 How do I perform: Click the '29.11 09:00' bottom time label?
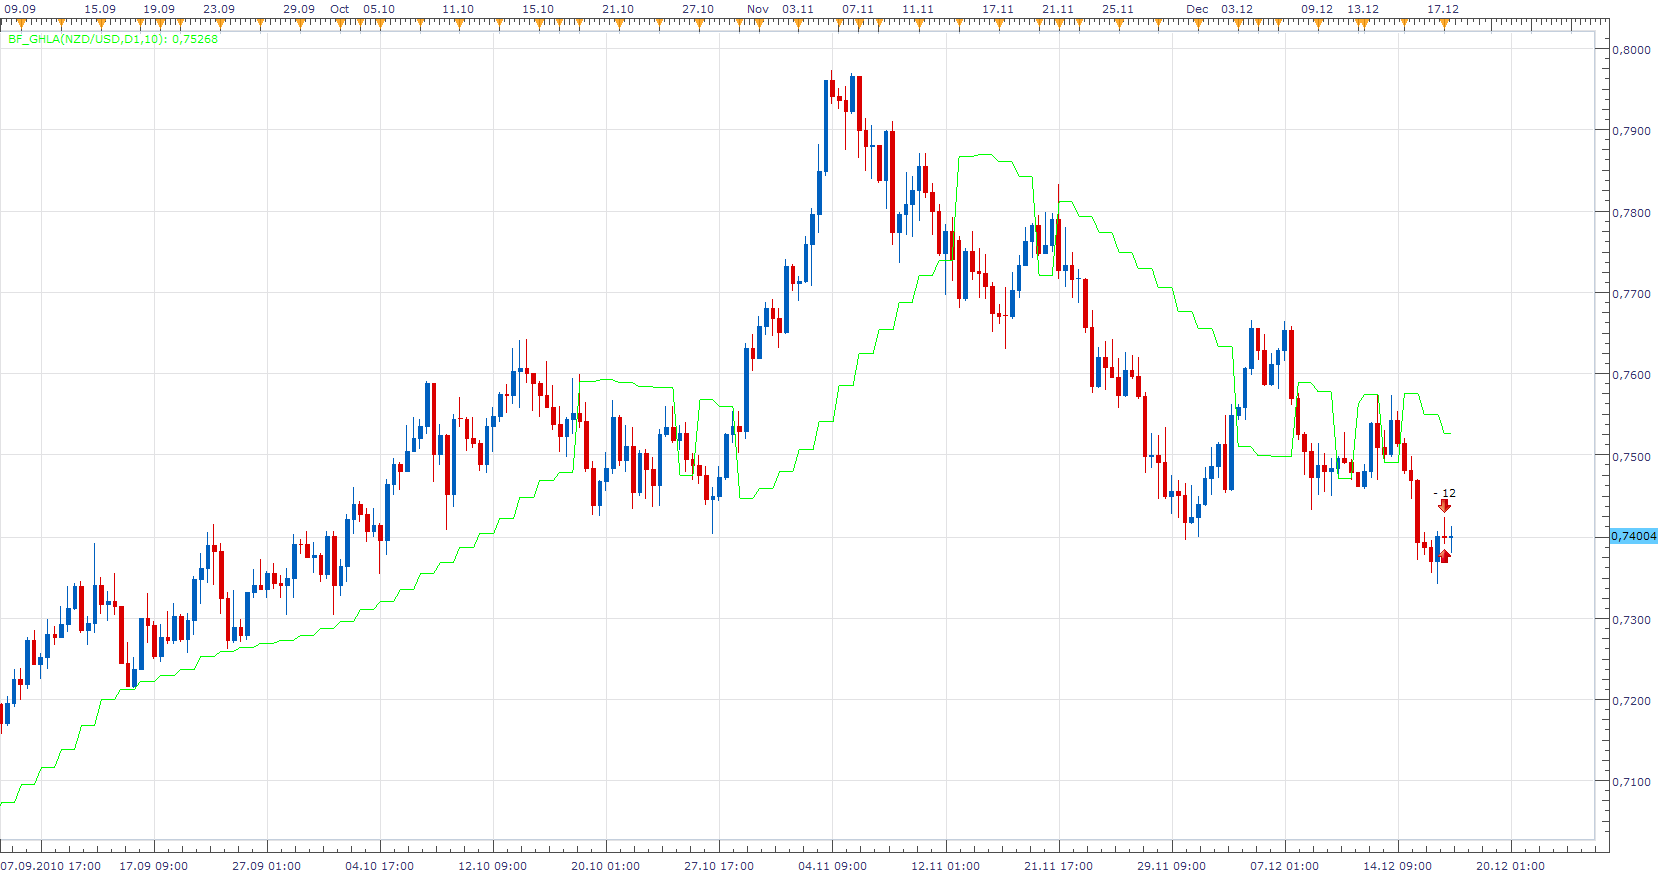[1172, 866]
